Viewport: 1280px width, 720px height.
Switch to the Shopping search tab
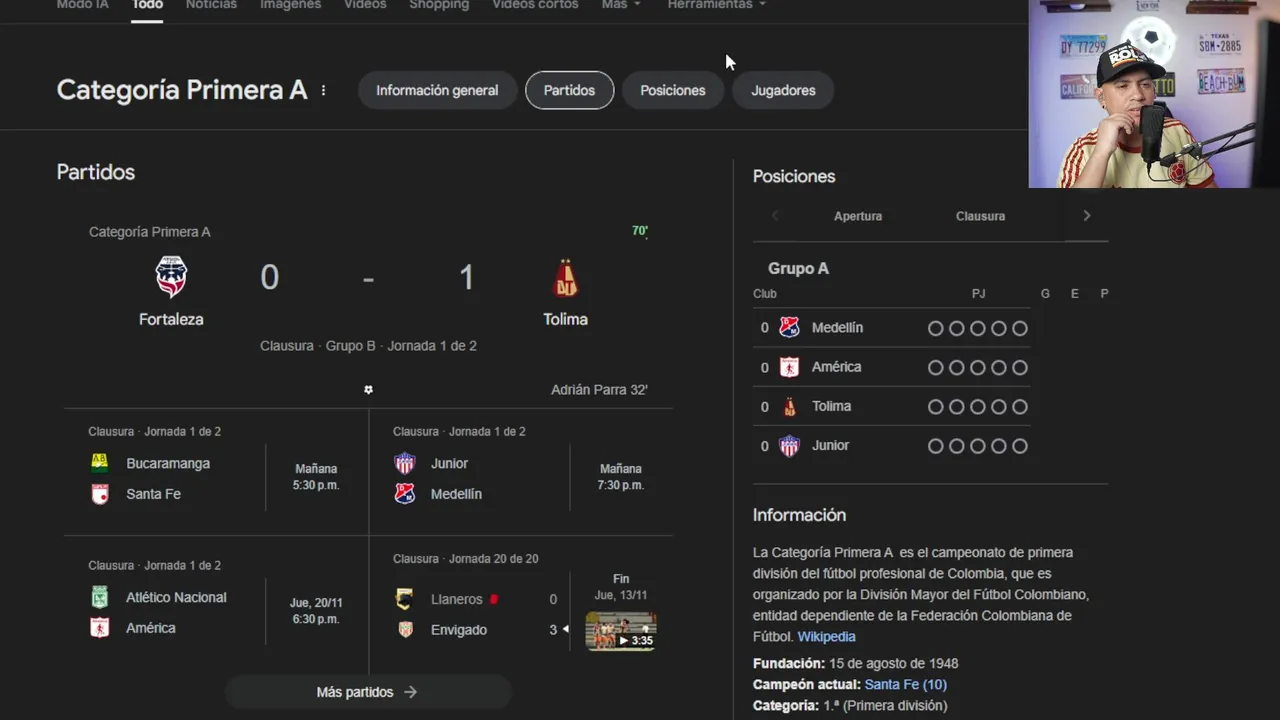coord(439,5)
